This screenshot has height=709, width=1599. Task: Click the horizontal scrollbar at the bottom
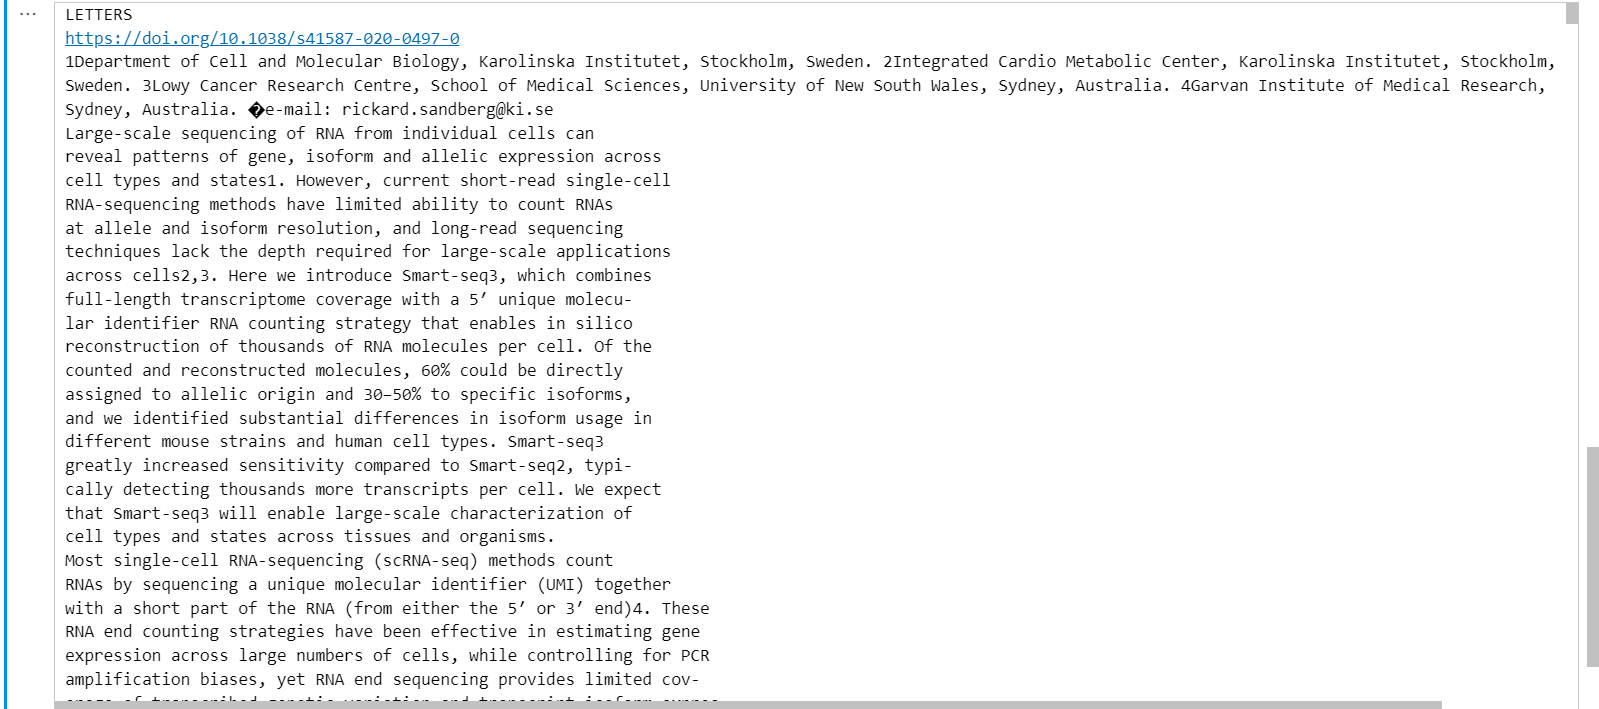click(748, 704)
